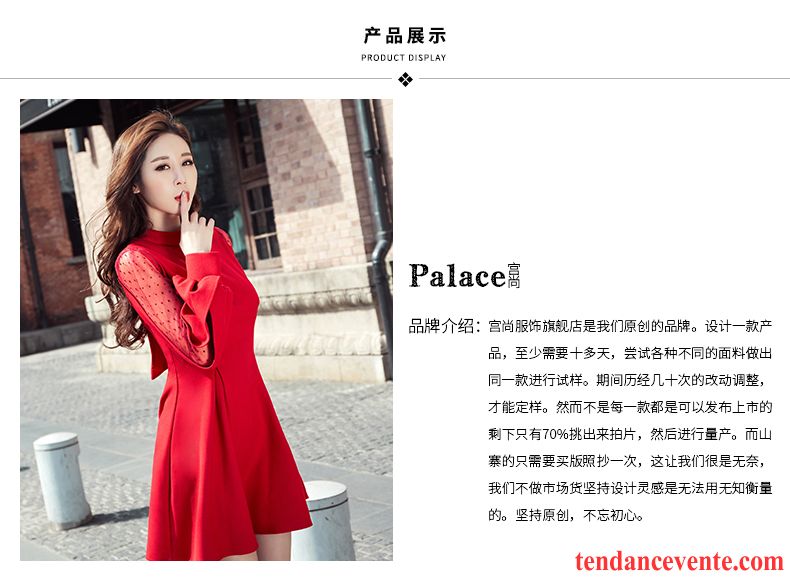
Task: Click the 品牌介绍 label
Action: pyautogui.click(x=441, y=327)
